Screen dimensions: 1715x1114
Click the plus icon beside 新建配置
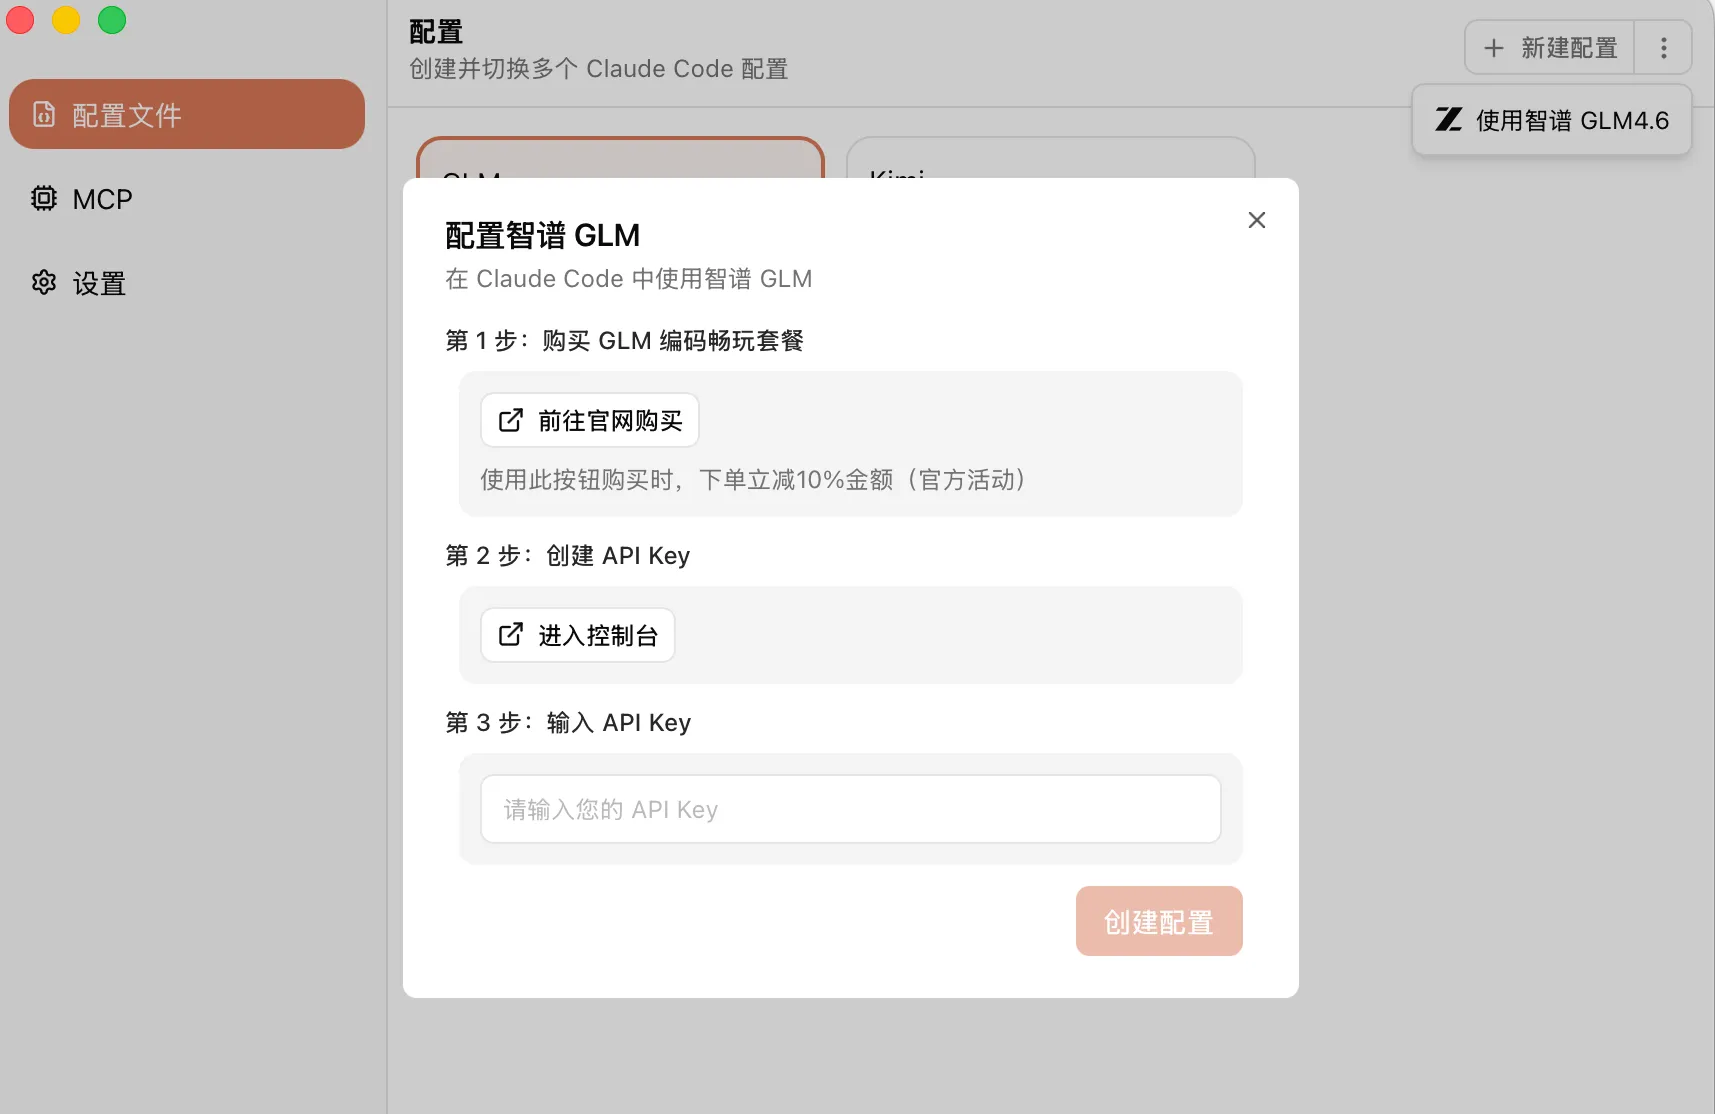[1494, 48]
